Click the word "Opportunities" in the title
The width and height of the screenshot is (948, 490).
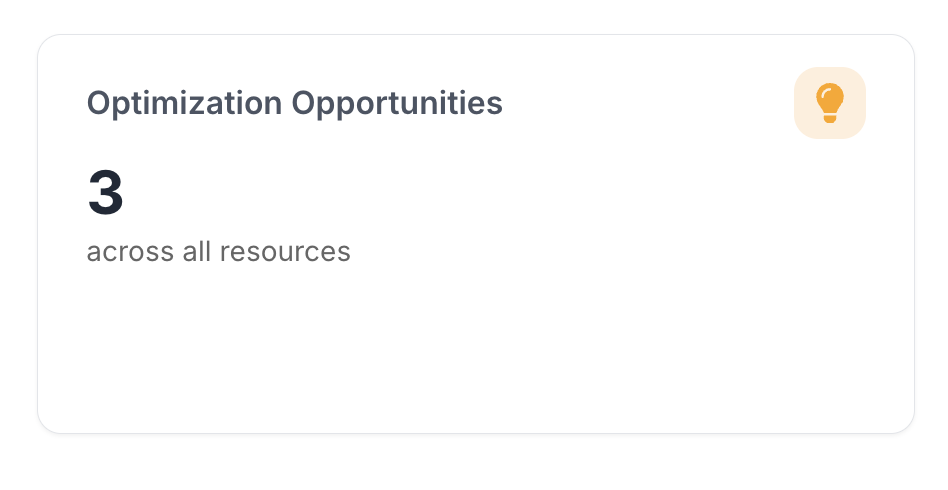click(x=396, y=103)
